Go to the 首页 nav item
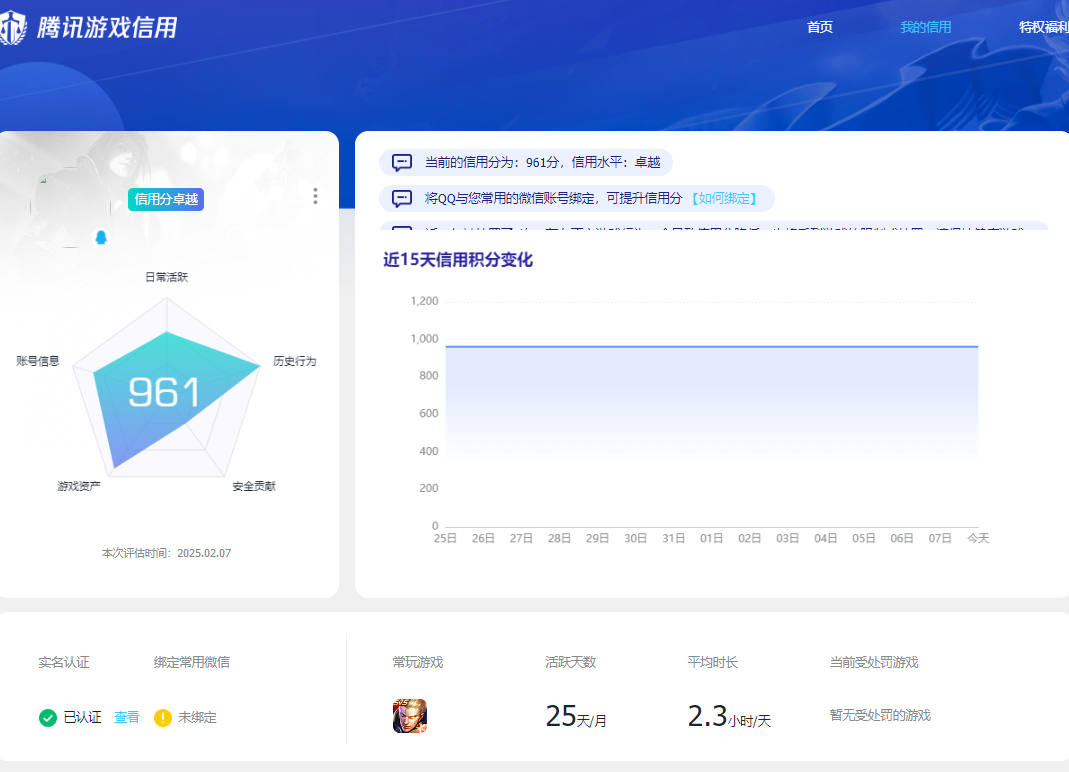This screenshot has width=1069, height=772. 819,27
